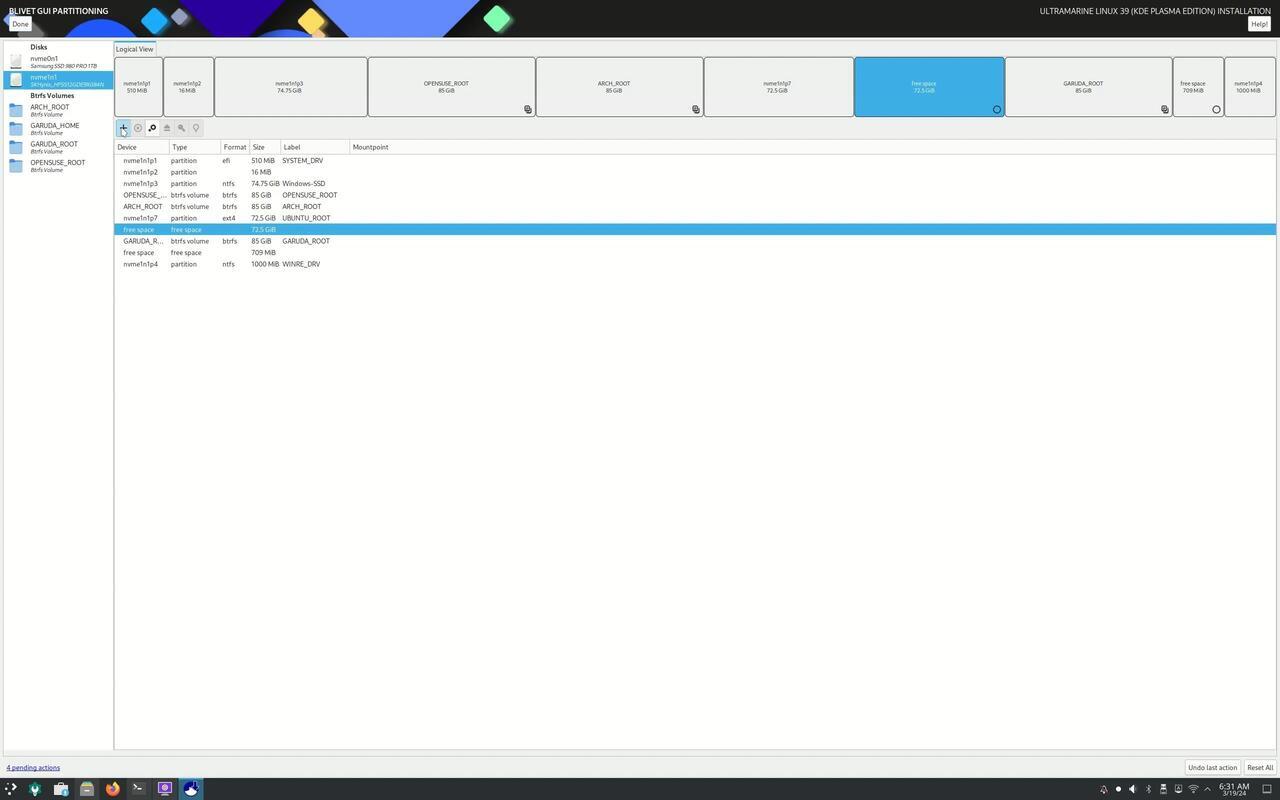This screenshot has width=1280, height=800.
Task: Select the nvme1n1p7 UBUNTU_ROOT table row
Action: (x=695, y=218)
